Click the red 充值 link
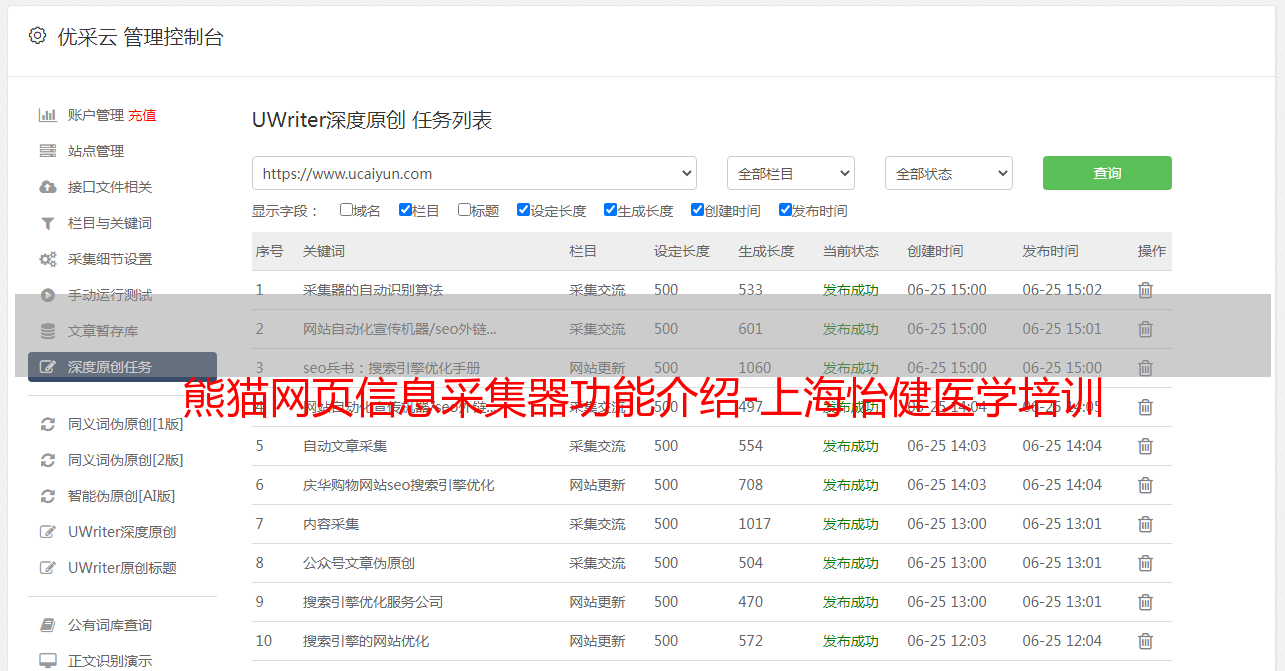 [x=142, y=115]
